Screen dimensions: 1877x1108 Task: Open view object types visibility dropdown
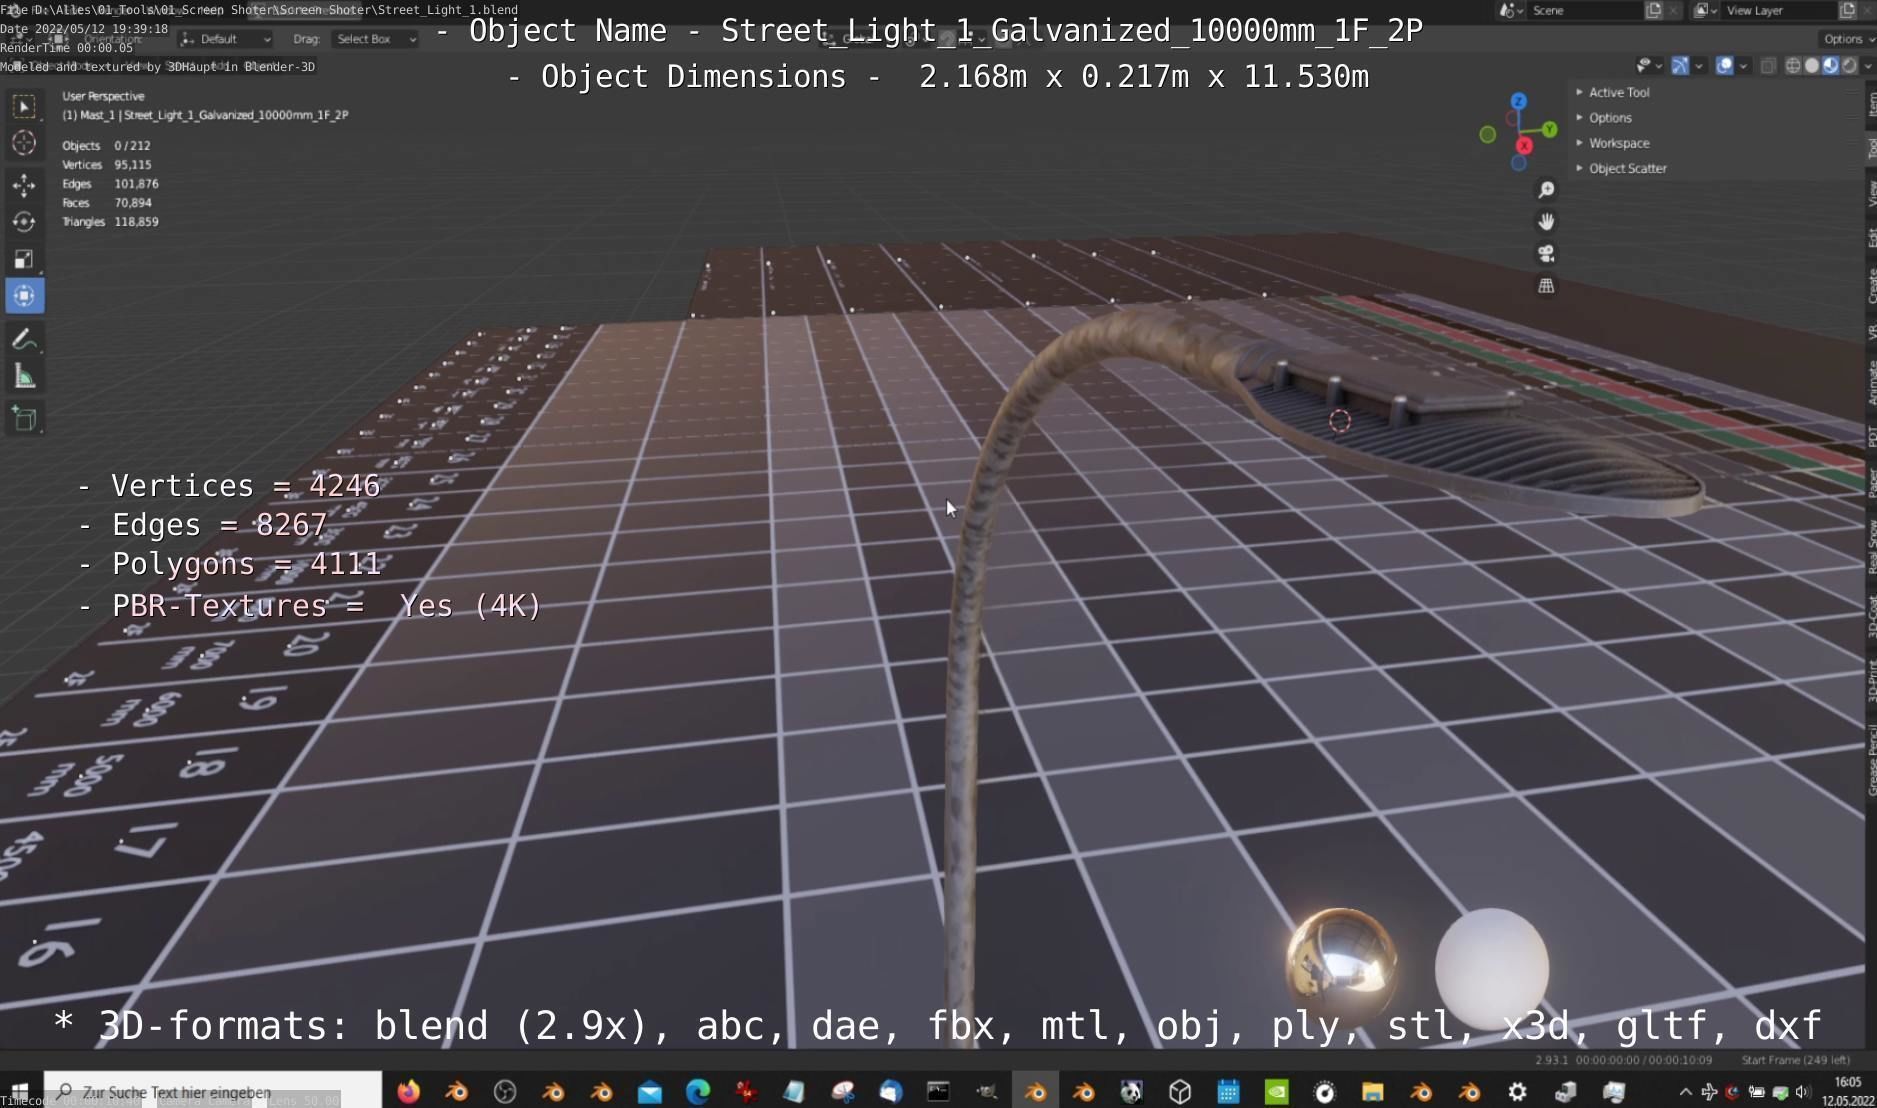pyautogui.click(x=1649, y=65)
